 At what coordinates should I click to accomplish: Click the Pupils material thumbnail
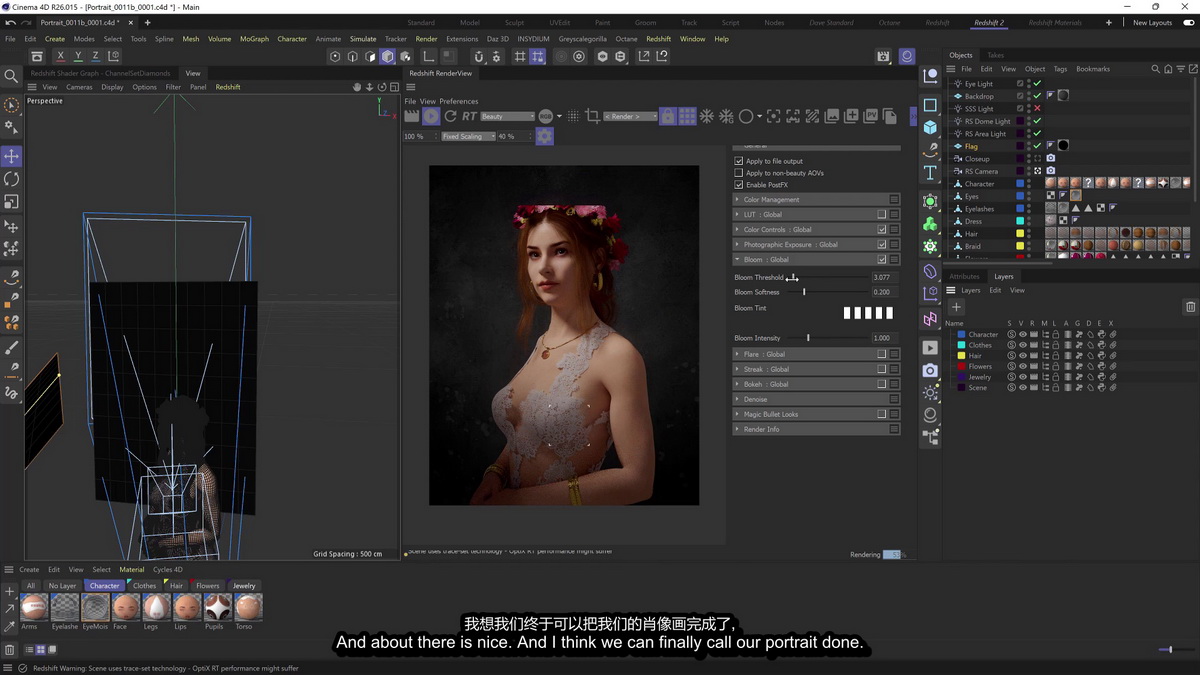[x=218, y=606]
